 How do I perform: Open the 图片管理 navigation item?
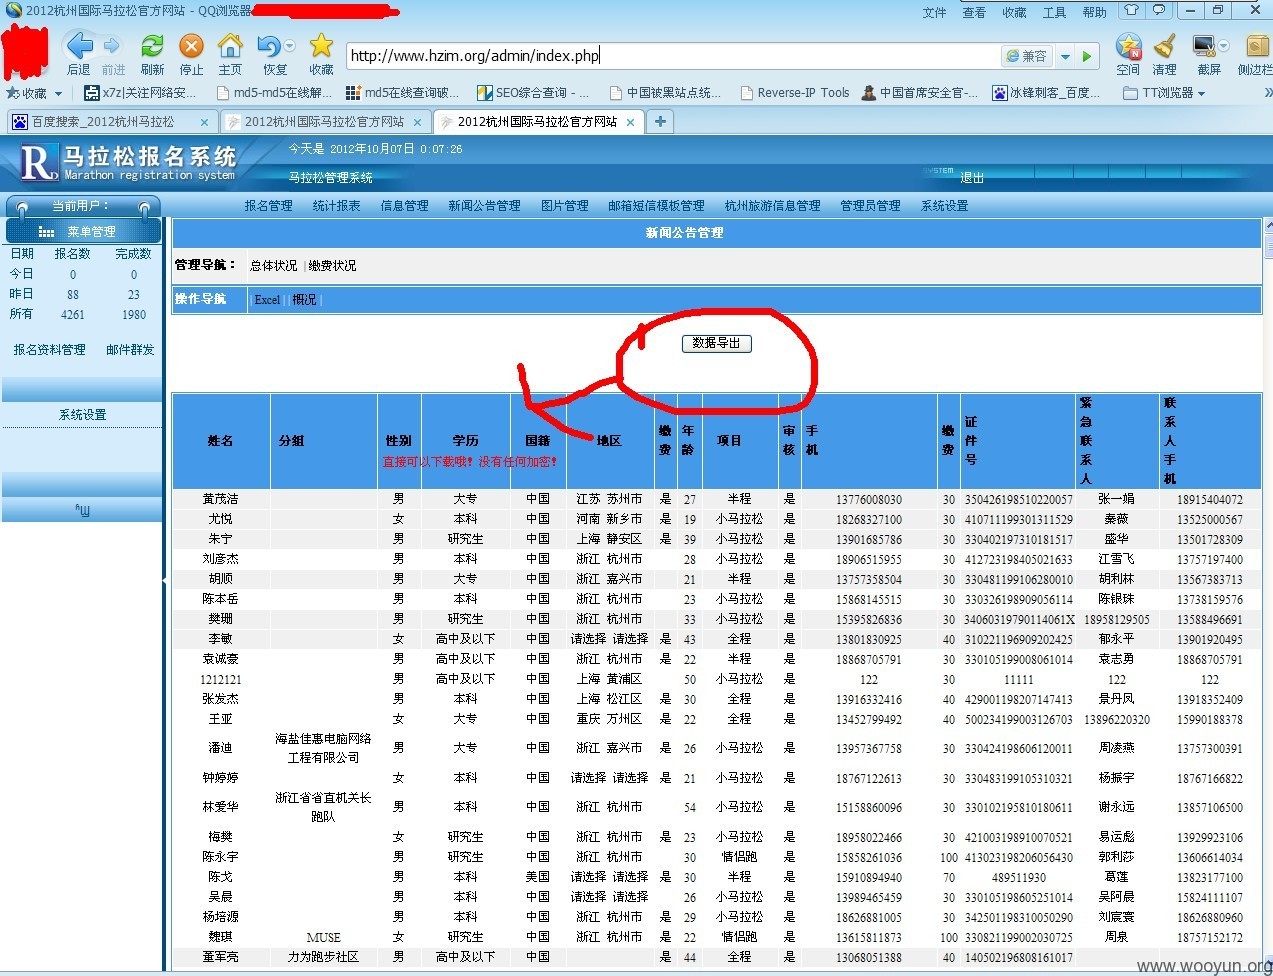coord(564,205)
